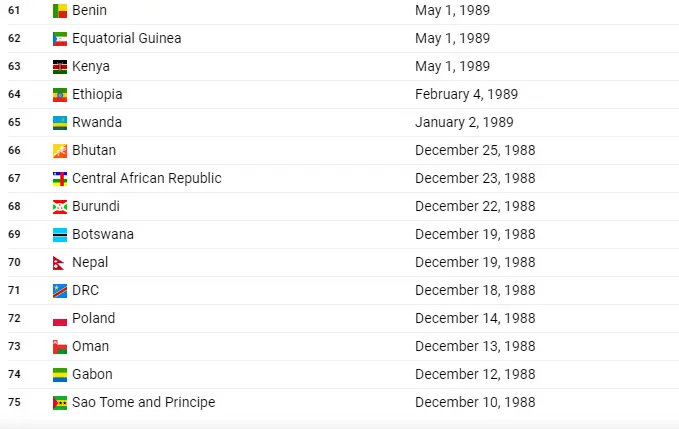
Task: Click the Sao Tome and Principe flag
Action: [60, 403]
